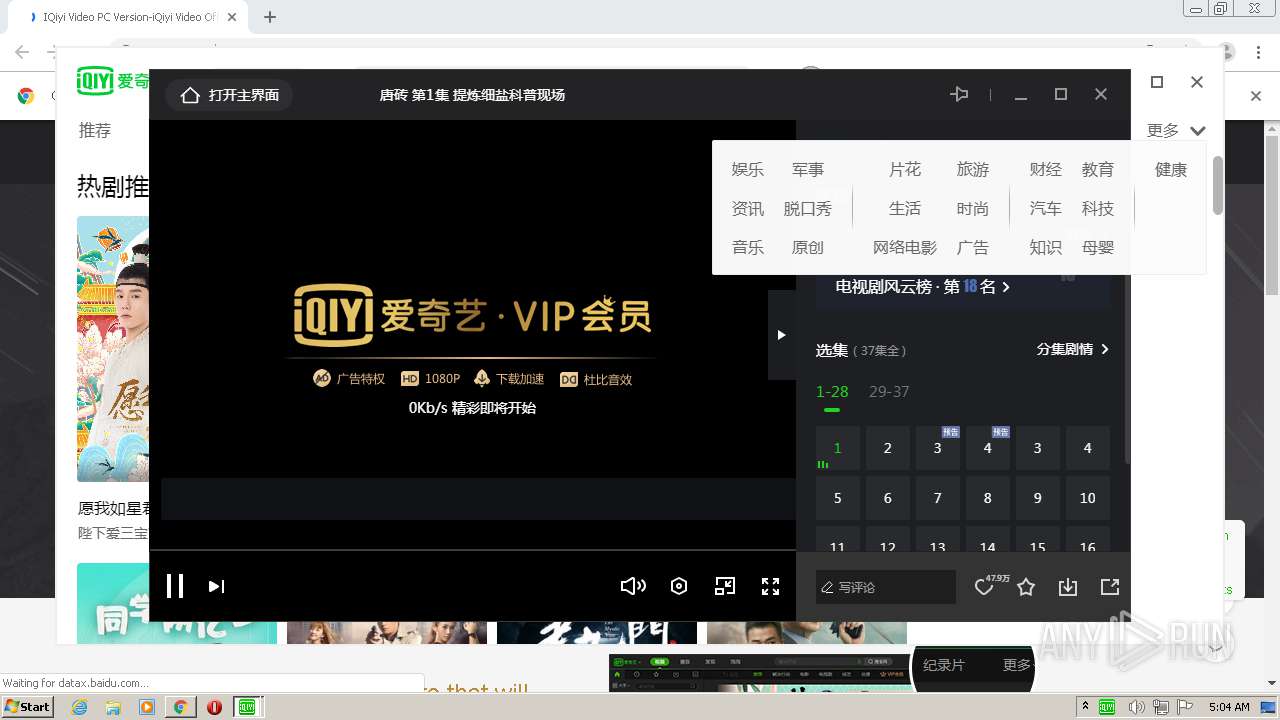Play episode 4 preview with 预告 badge
This screenshot has height=720, width=1280.
988,448
